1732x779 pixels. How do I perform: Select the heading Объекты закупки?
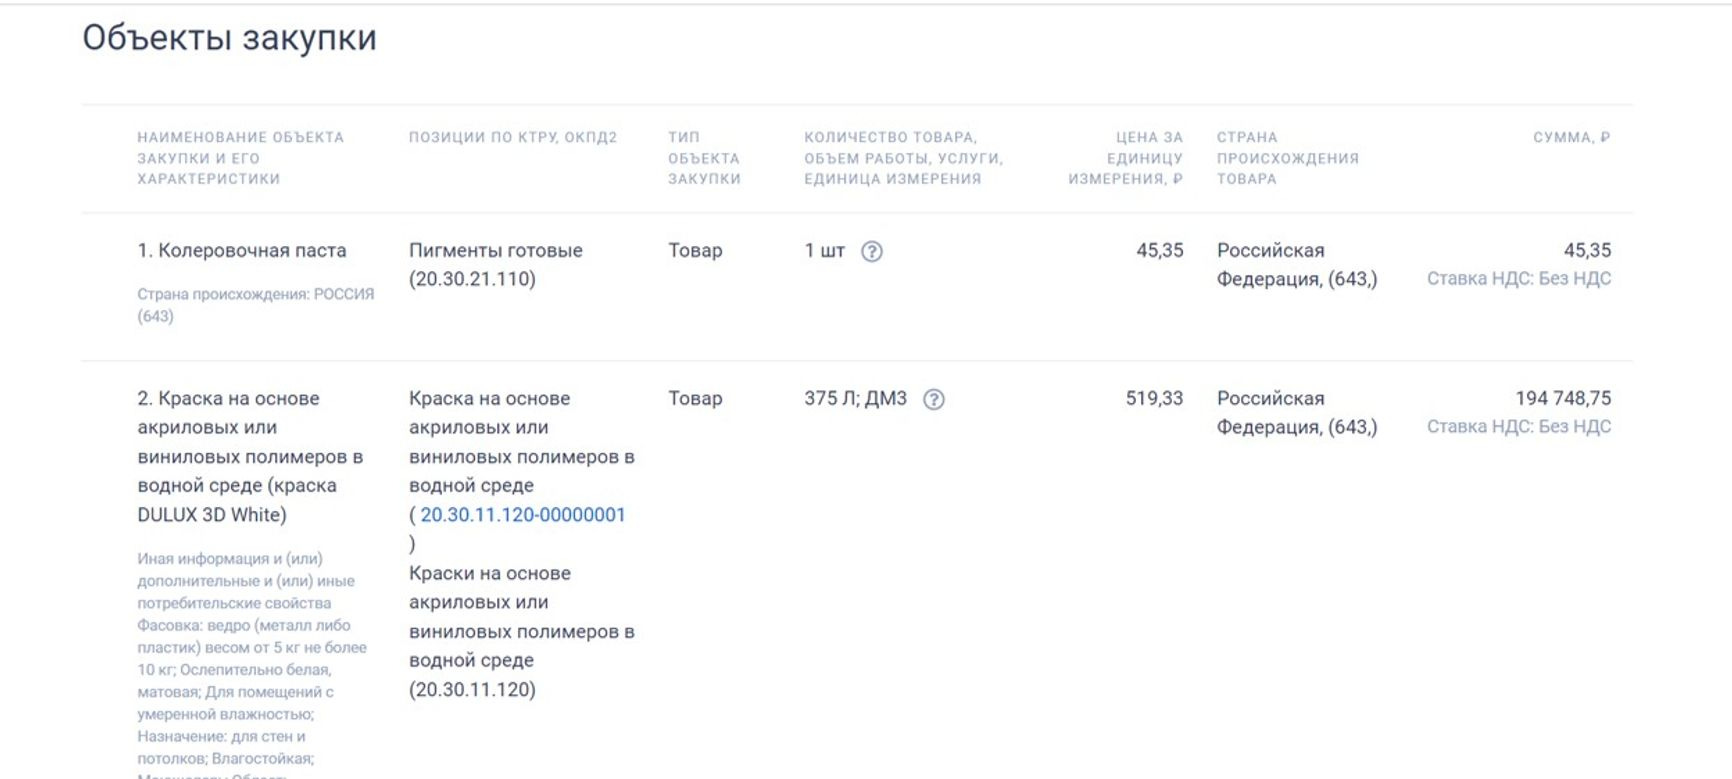(229, 38)
